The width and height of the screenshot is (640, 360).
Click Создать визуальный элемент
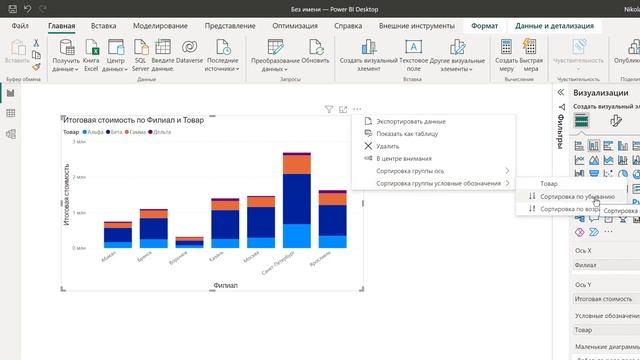[369, 56]
